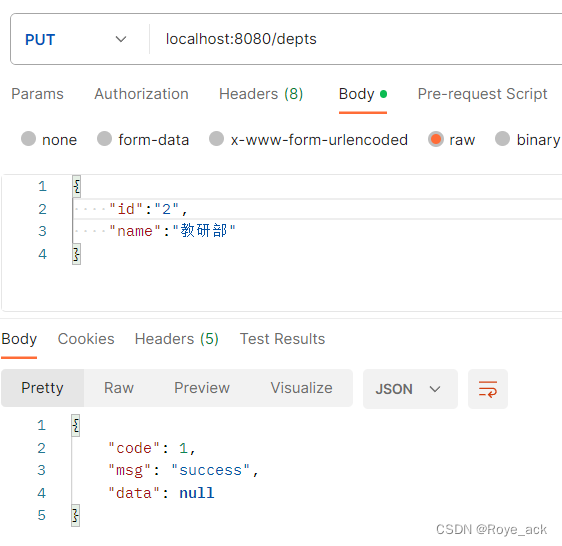Select the raw body radio button
This screenshot has width=562, height=546.
tap(452, 139)
